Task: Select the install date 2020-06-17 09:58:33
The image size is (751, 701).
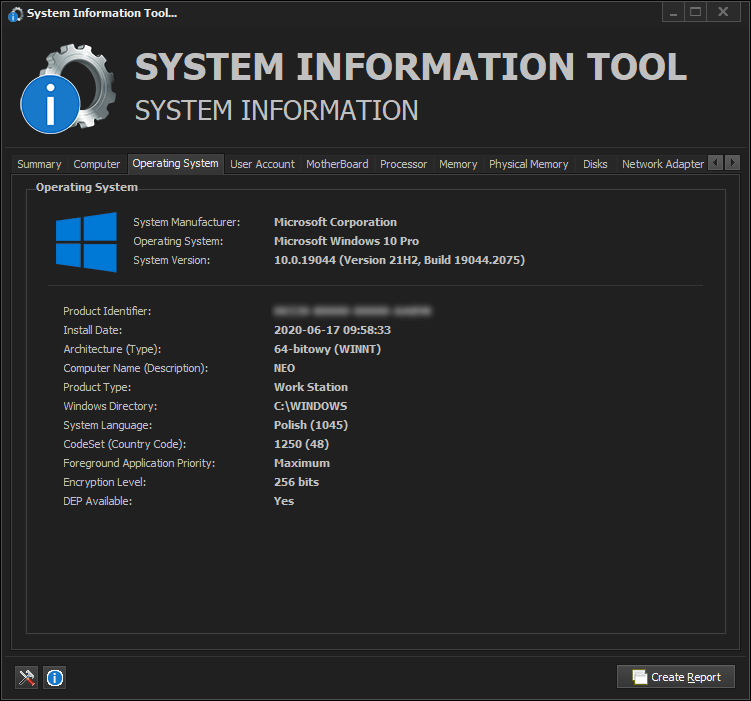Action: [332, 330]
